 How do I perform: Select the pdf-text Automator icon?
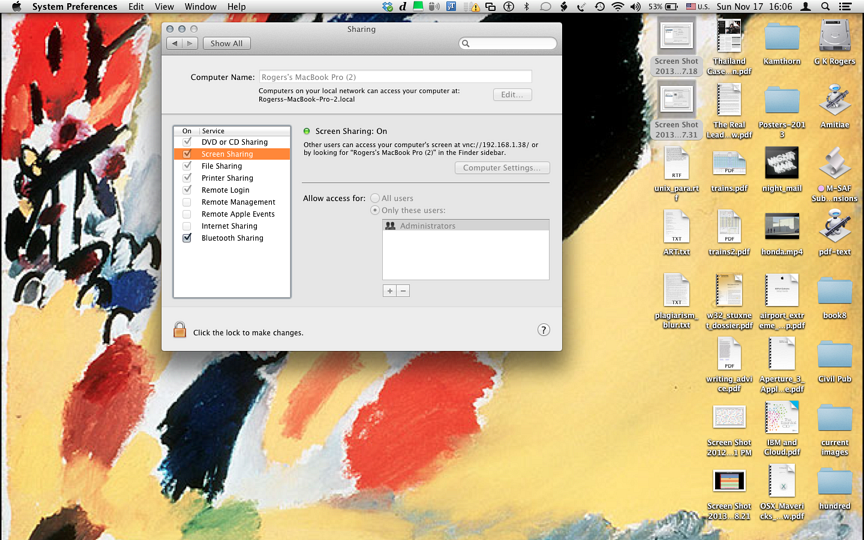[835, 226]
